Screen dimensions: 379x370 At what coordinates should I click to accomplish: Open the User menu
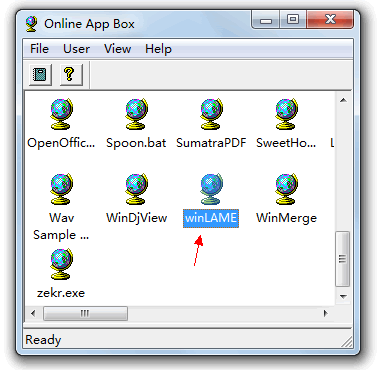point(76,49)
